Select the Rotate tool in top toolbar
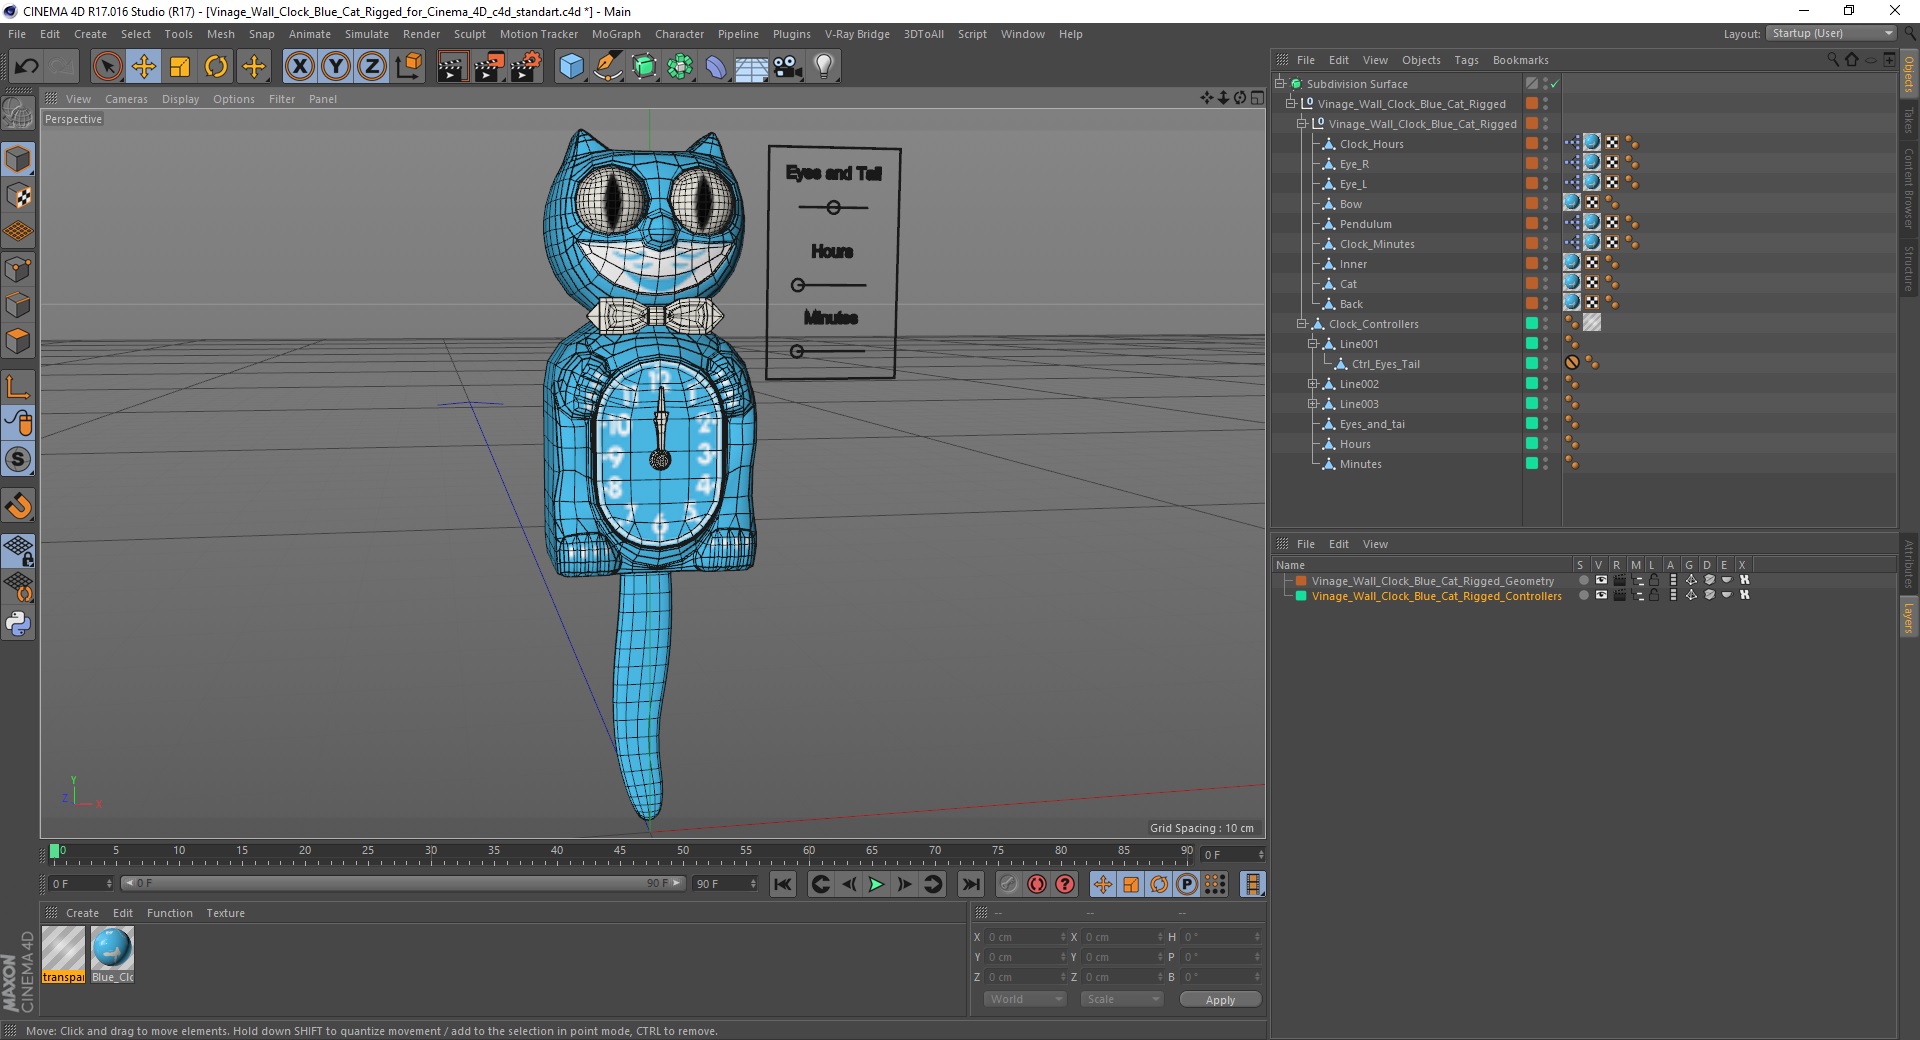This screenshot has height=1040, width=1920. click(x=216, y=67)
